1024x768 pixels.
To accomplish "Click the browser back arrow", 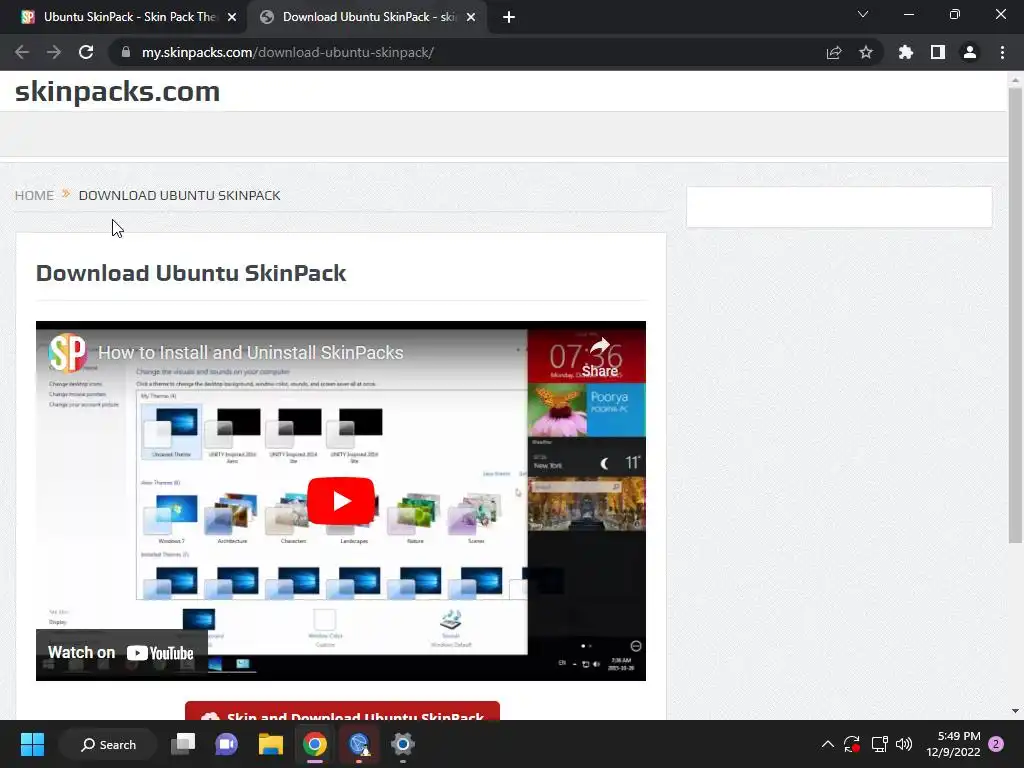I will click(22, 52).
